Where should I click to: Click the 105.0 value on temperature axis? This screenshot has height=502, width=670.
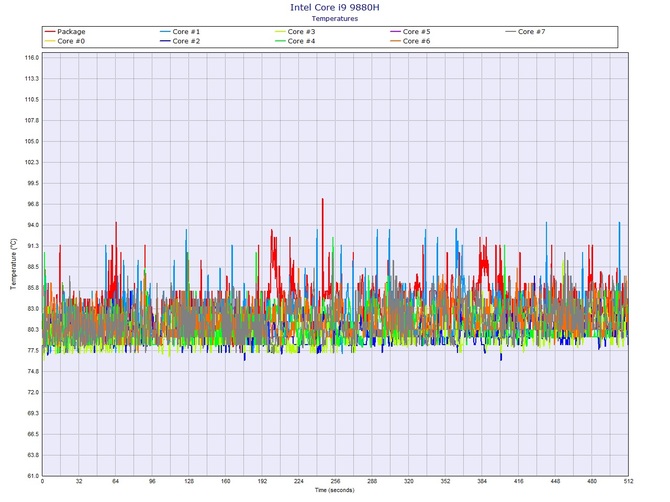32,141
